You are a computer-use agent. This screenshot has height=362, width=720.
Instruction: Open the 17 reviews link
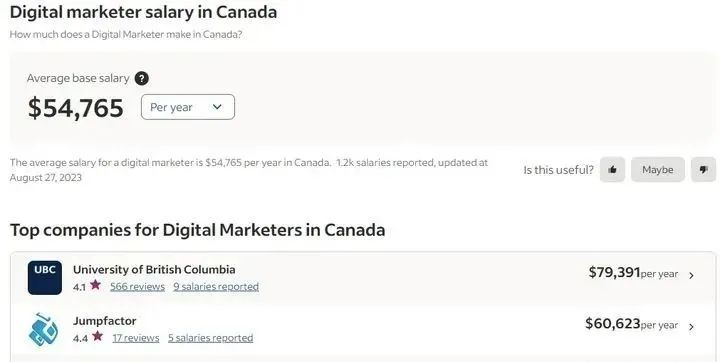point(136,338)
